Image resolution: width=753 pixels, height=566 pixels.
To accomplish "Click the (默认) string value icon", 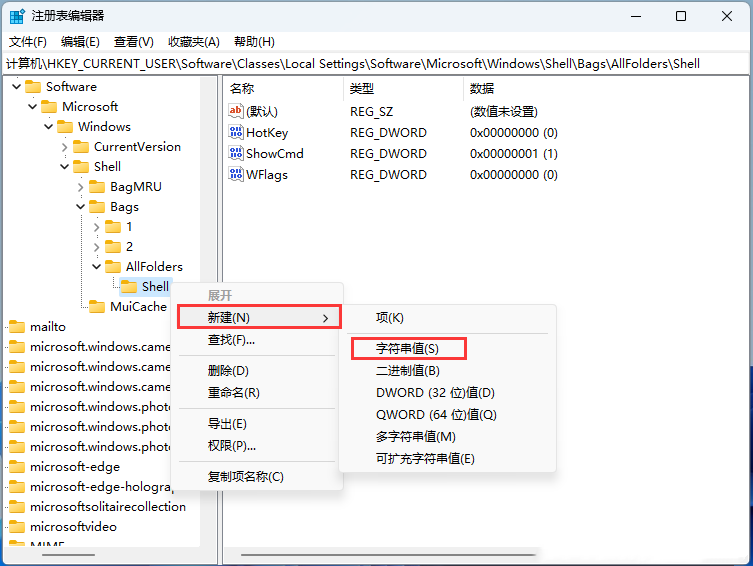I will click(x=236, y=111).
